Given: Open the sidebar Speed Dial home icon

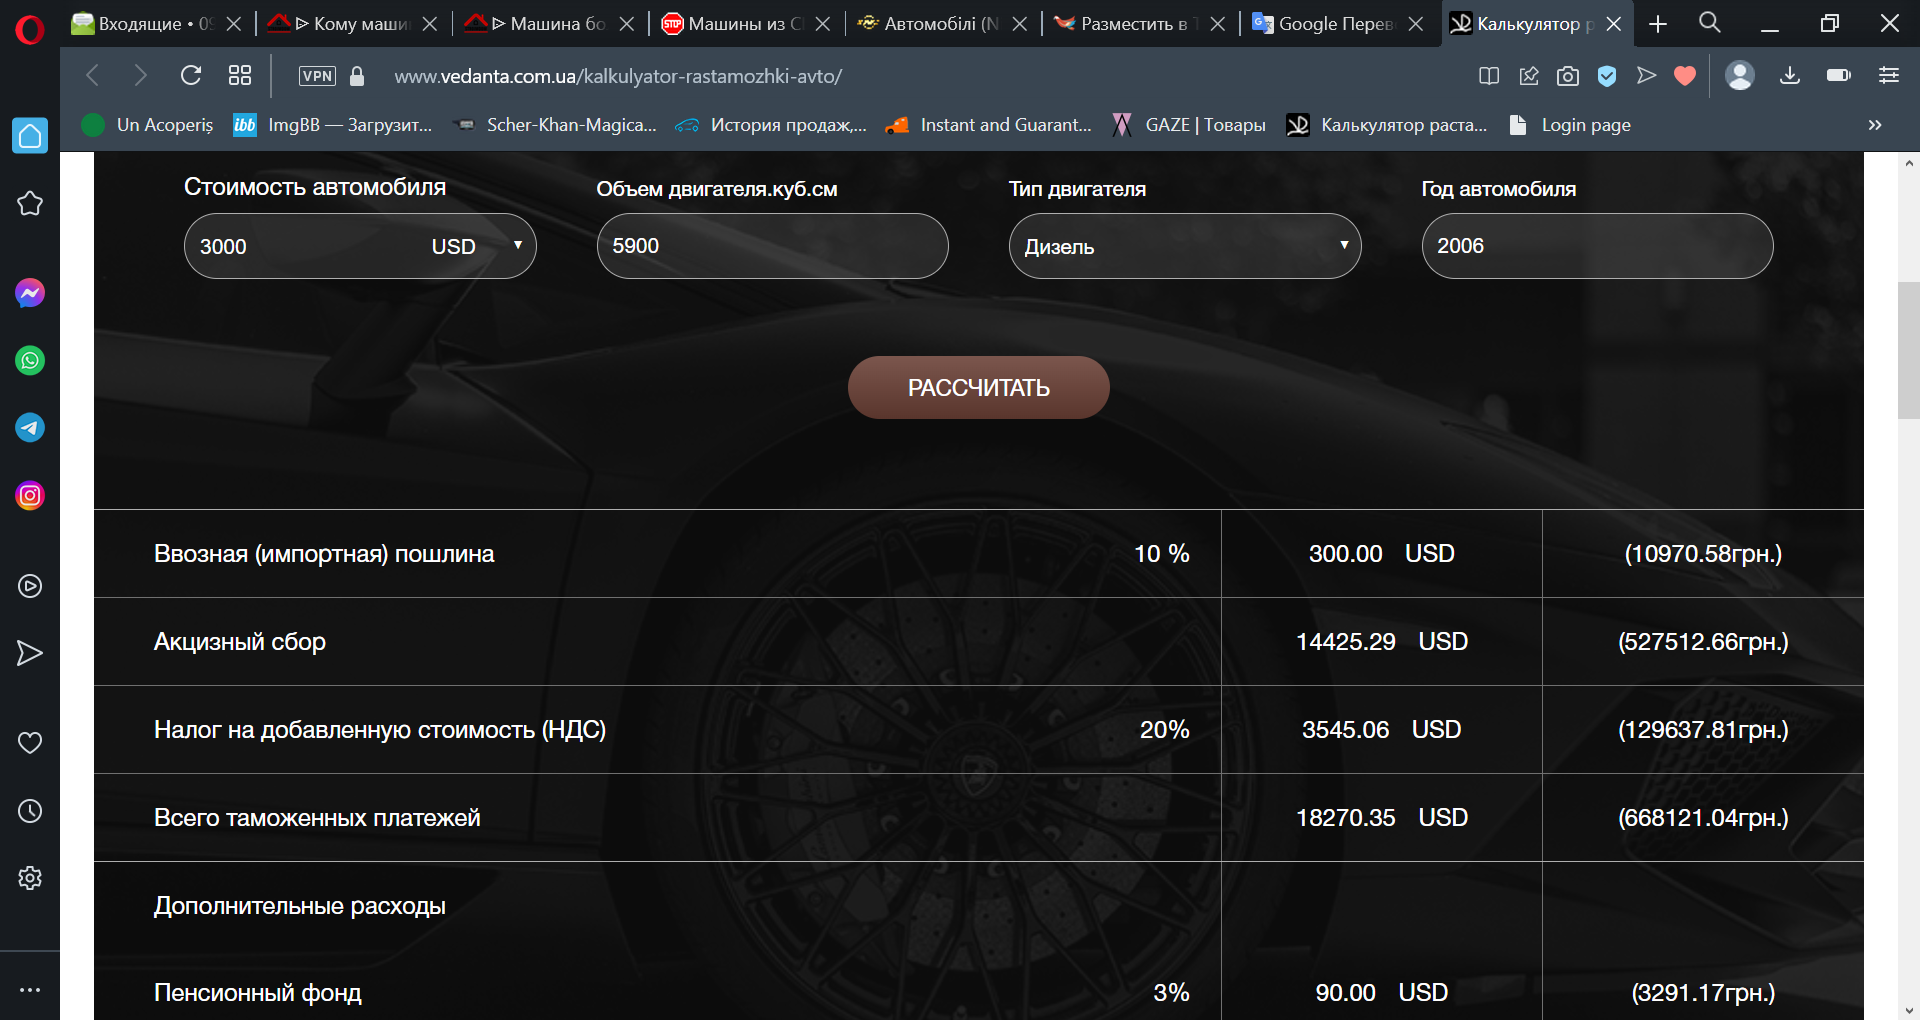Looking at the screenshot, I should 30,135.
